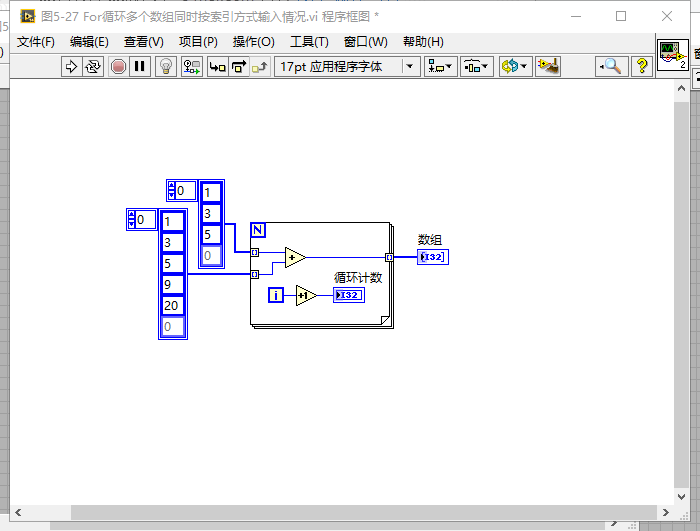
Task: Click the VI connector icon pane
Action: click(673, 55)
